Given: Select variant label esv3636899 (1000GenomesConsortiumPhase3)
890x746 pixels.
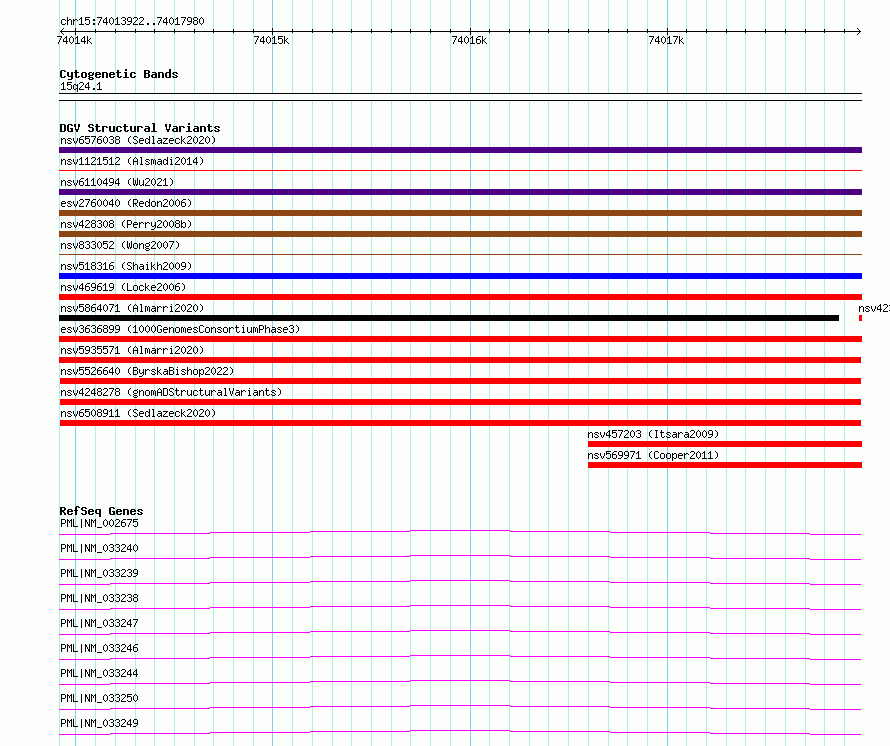Looking at the screenshot, I should point(180,329).
